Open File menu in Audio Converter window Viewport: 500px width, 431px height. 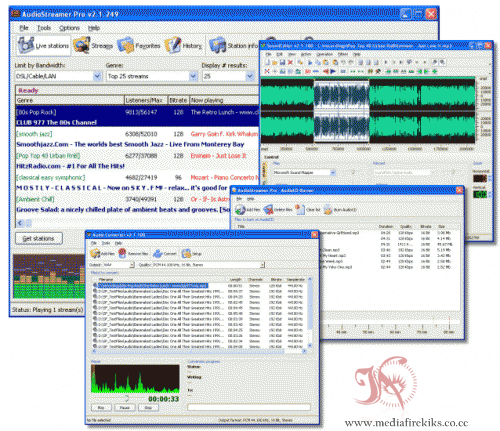[x=94, y=243]
